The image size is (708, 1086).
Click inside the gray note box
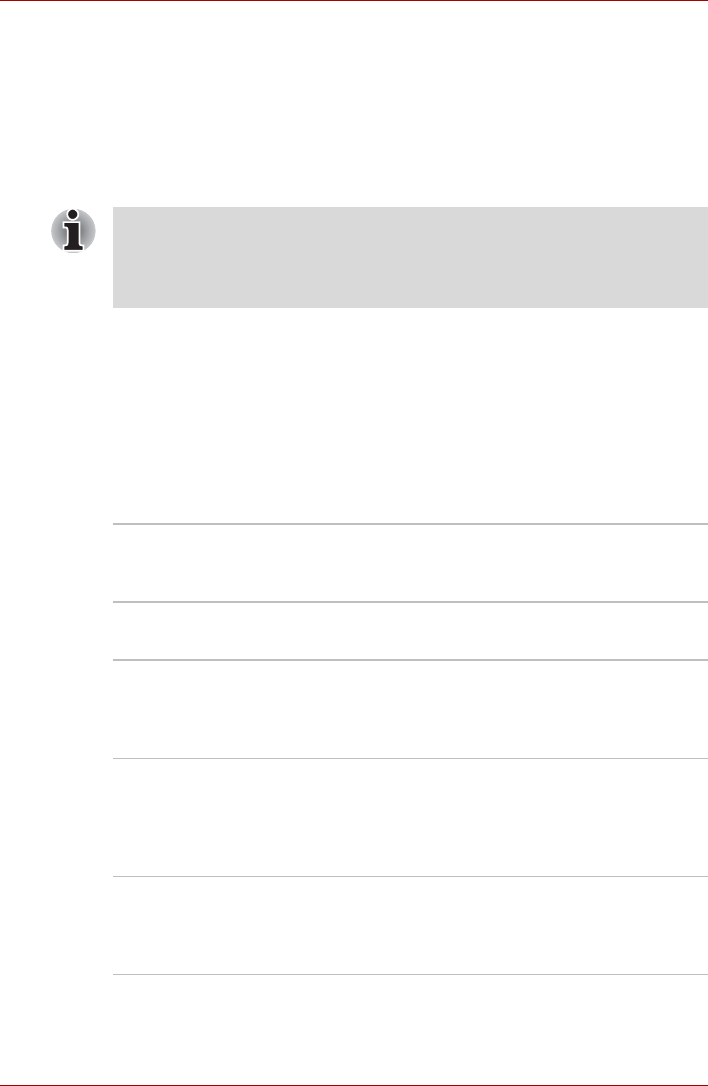(410, 257)
